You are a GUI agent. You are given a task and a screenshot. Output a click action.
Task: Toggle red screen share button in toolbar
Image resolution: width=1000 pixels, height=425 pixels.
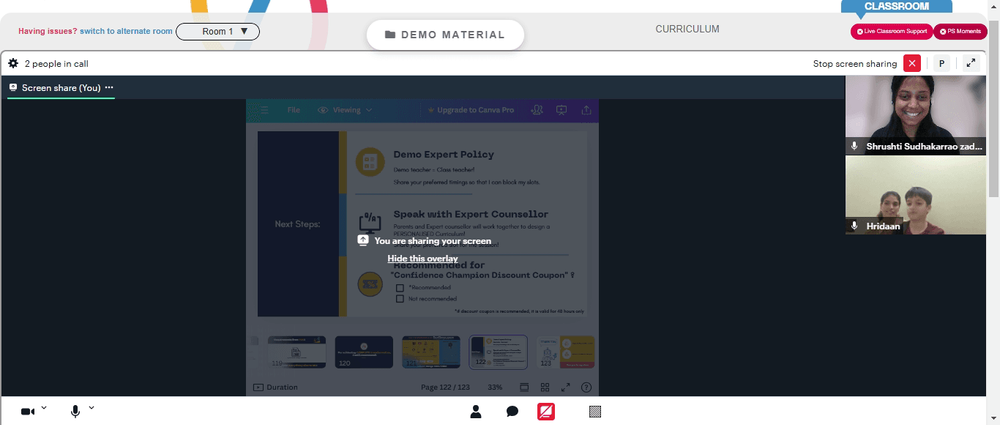[x=546, y=412]
